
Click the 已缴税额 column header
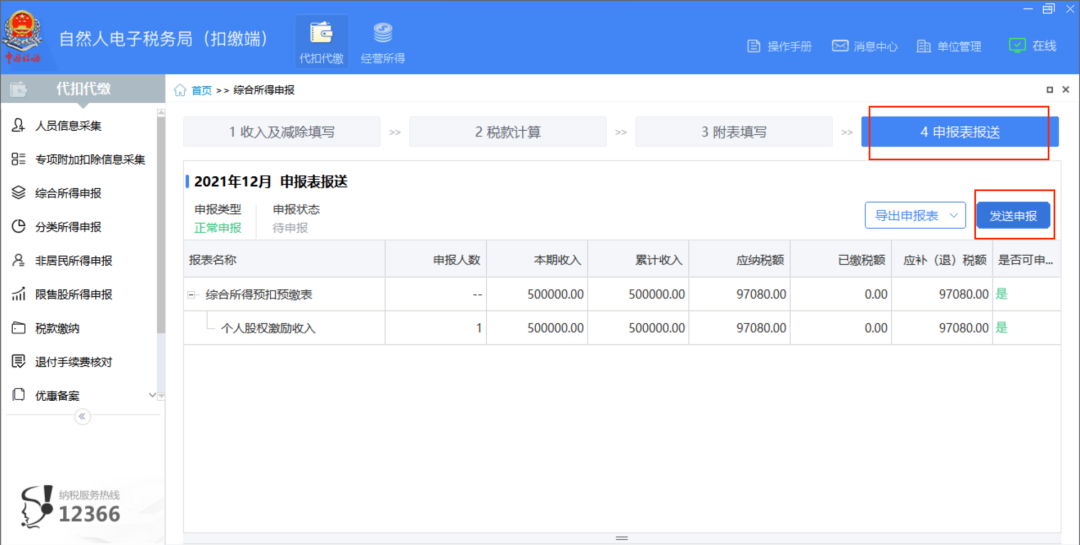[x=841, y=260]
